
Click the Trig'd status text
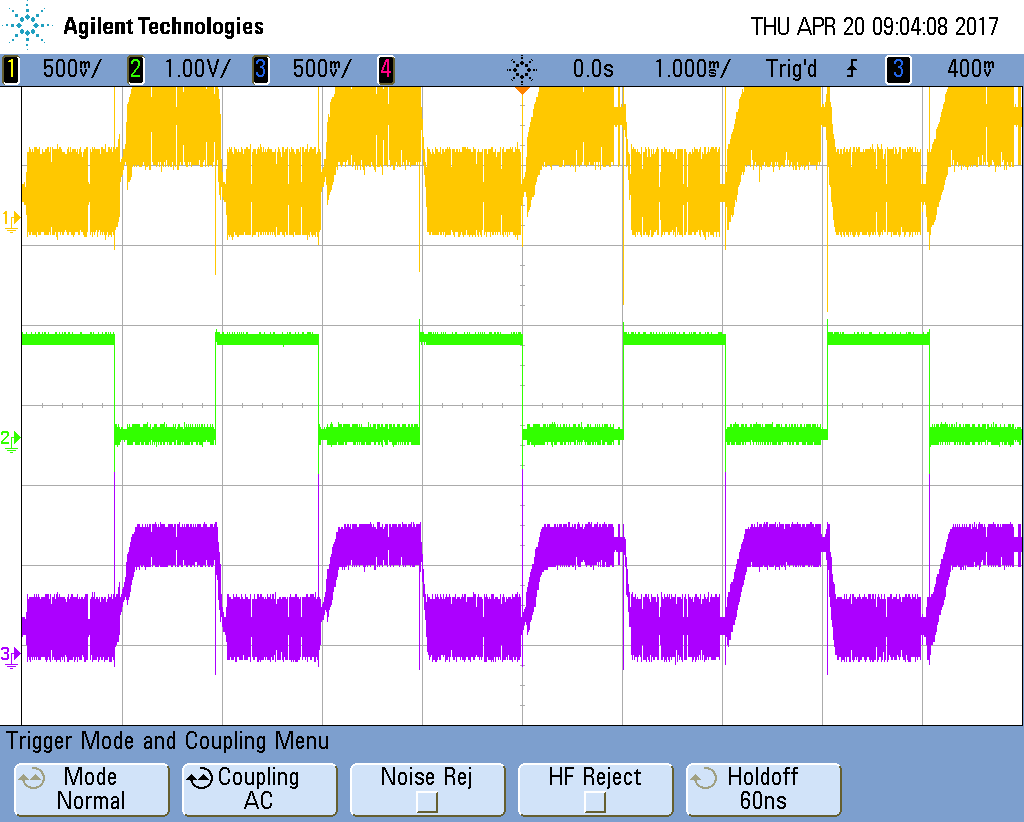(791, 69)
